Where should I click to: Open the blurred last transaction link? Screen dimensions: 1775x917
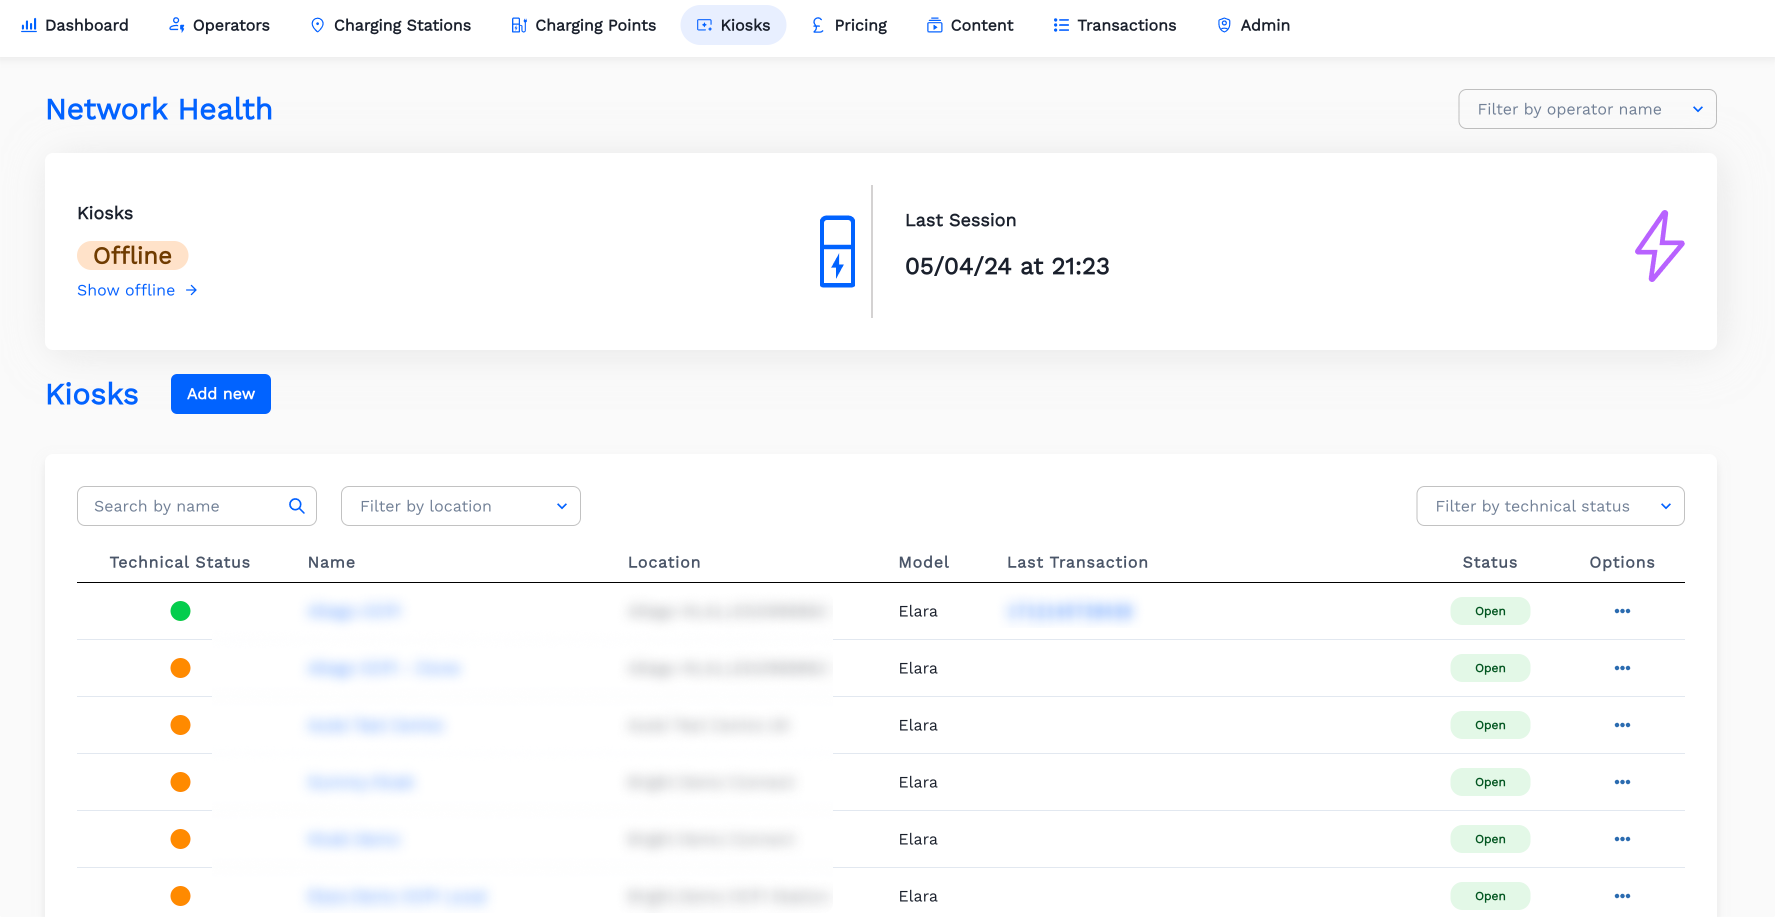pos(1069,611)
